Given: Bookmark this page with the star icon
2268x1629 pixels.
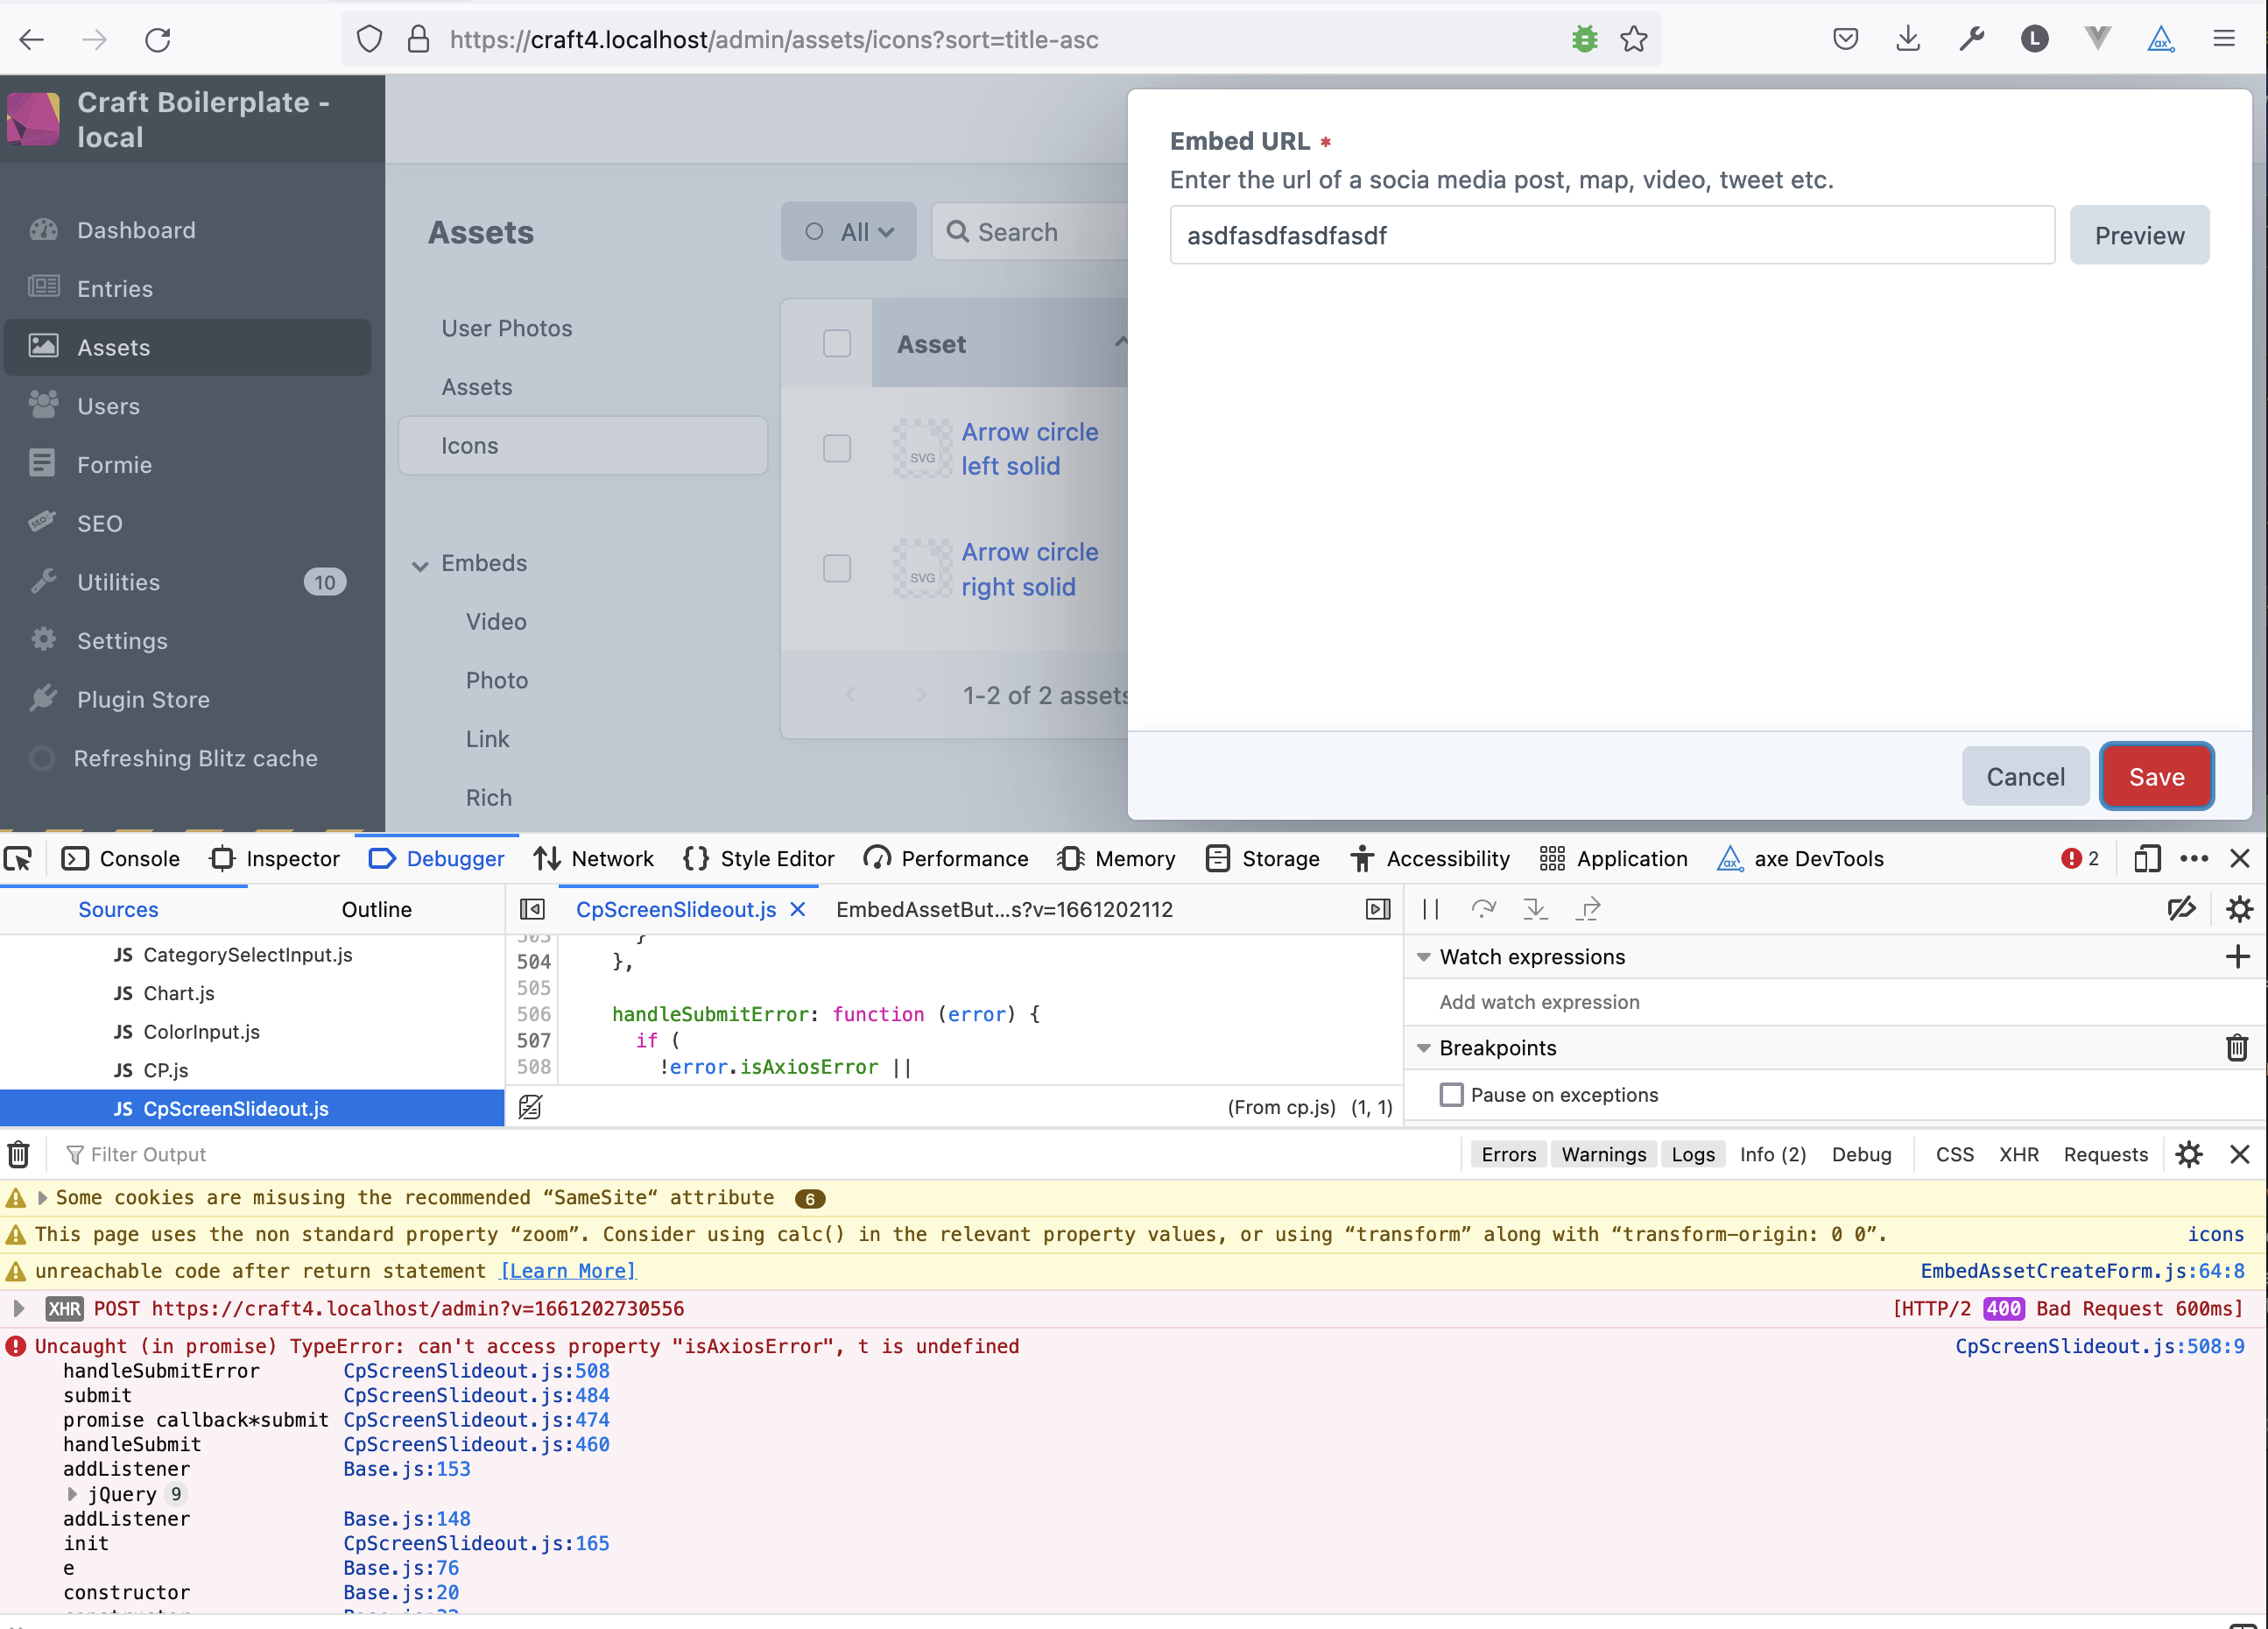Looking at the screenshot, I should coord(1634,39).
